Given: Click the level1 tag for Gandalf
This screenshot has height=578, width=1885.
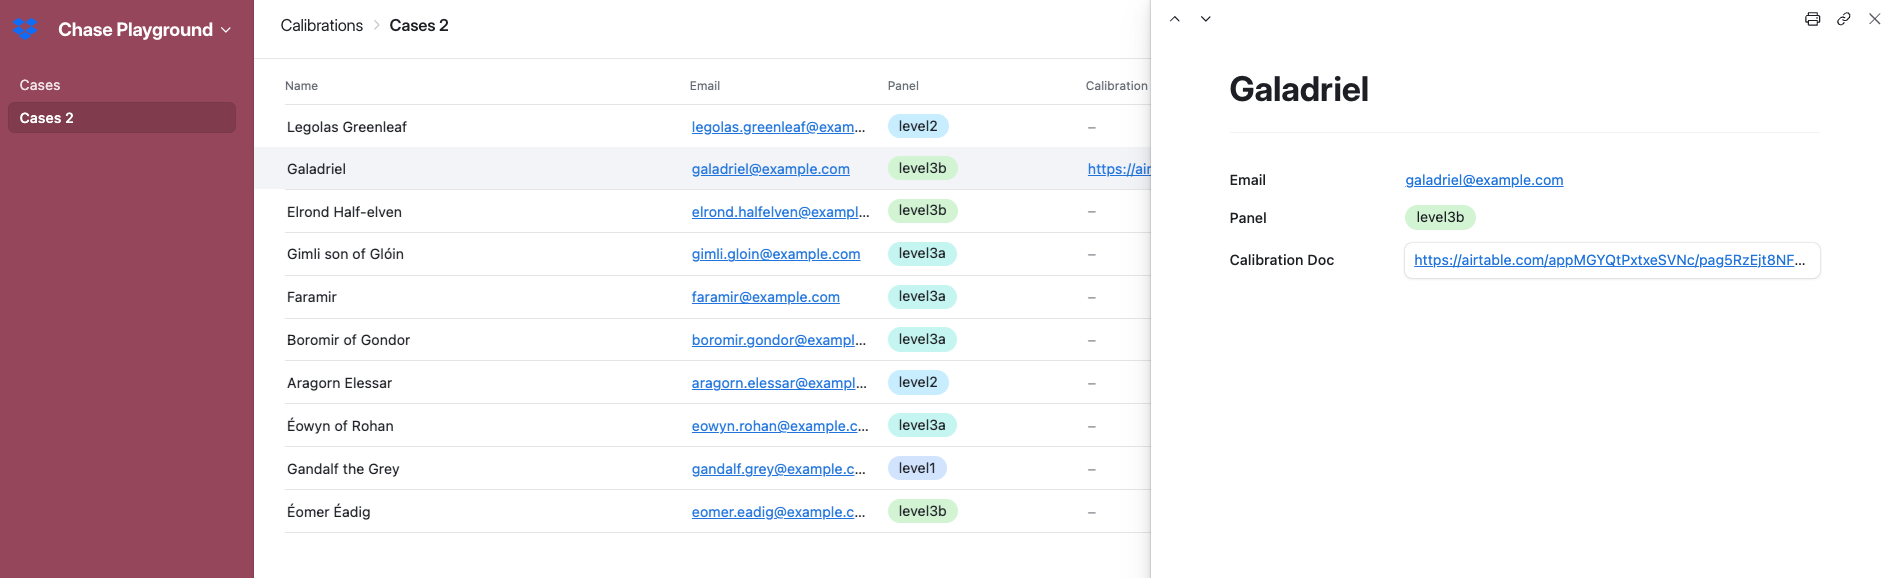Looking at the screenshot, I should (x=916, y=468).
